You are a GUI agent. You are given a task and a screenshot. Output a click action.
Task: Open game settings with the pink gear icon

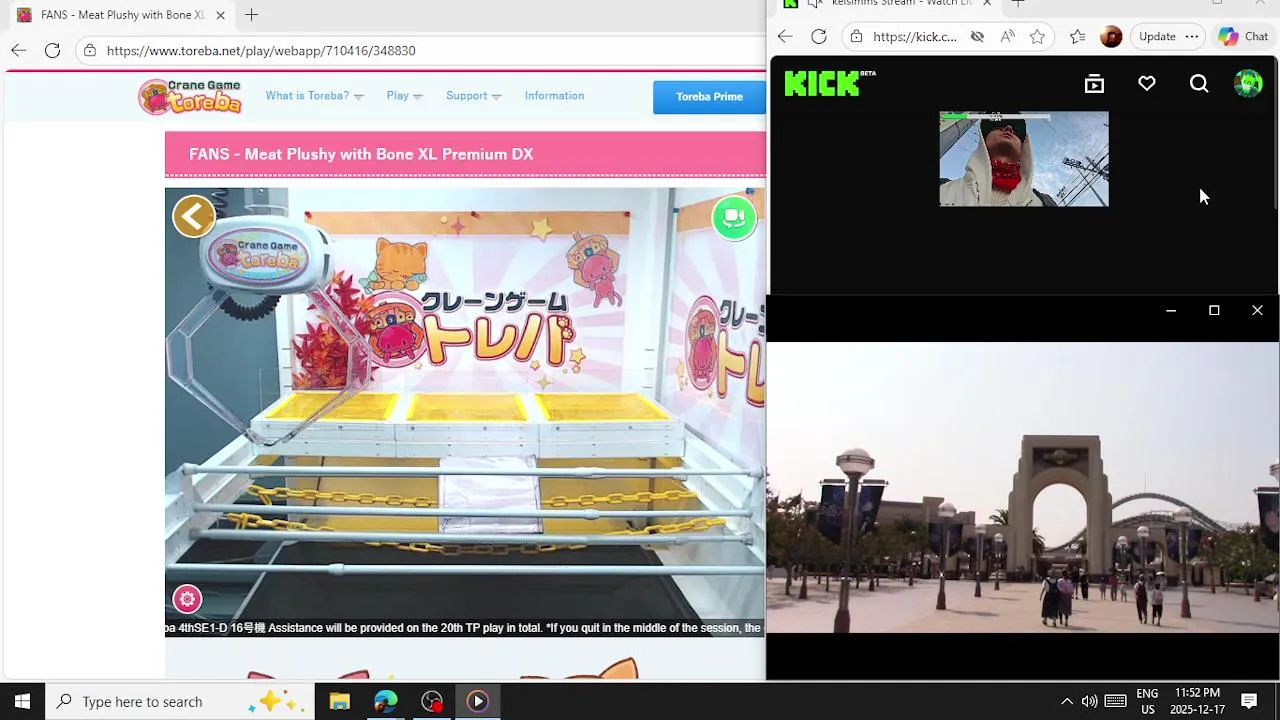pyautogui.click(x=187, y=599)
